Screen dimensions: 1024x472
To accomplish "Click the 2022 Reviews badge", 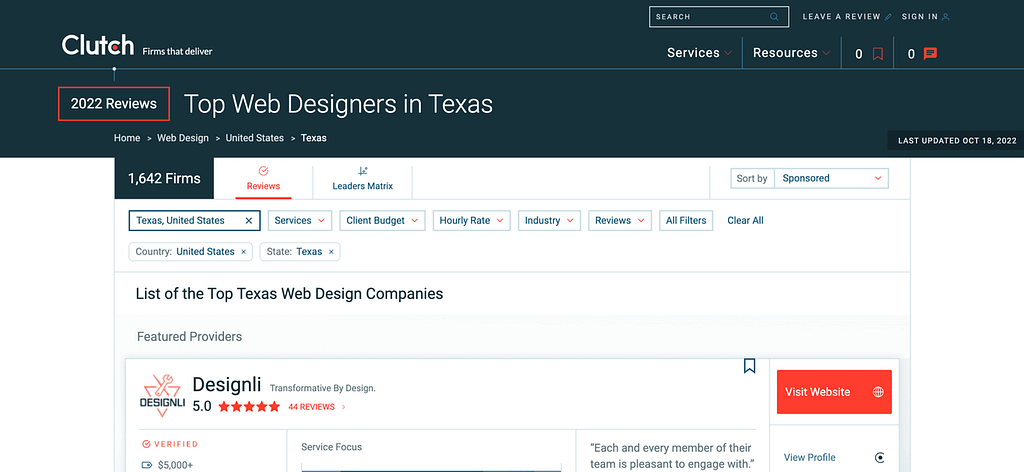I will pos(114,104).
